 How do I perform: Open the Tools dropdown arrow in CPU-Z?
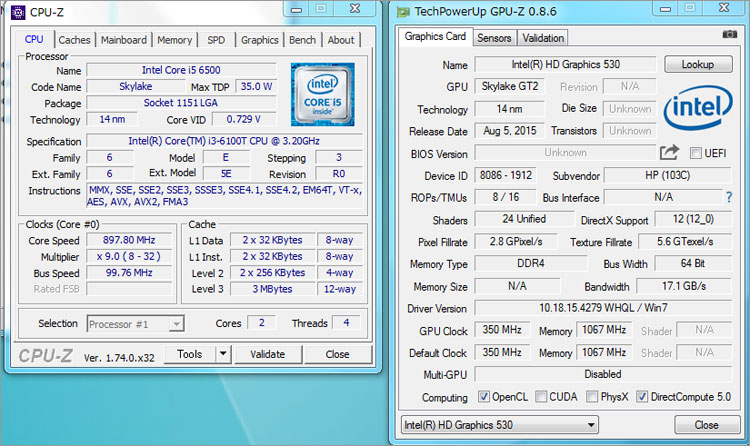223,355
